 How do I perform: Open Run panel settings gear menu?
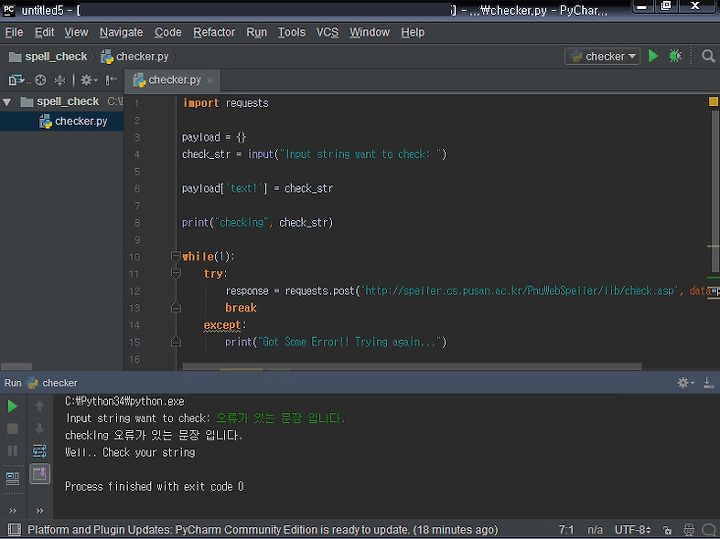pyautogui.click(x=685, y=382)
